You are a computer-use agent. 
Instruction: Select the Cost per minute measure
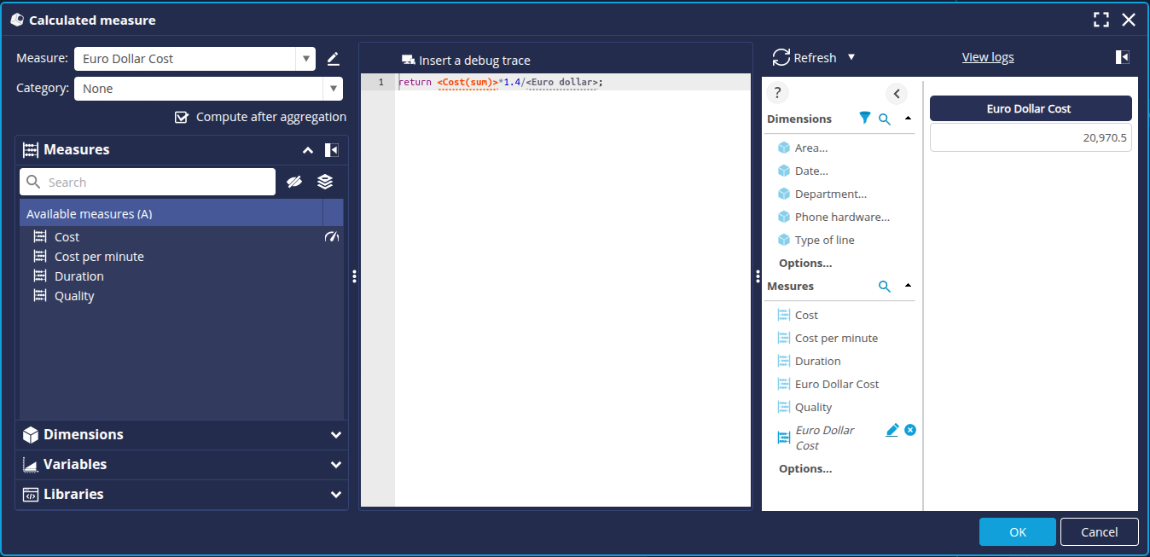click(99, 257)
